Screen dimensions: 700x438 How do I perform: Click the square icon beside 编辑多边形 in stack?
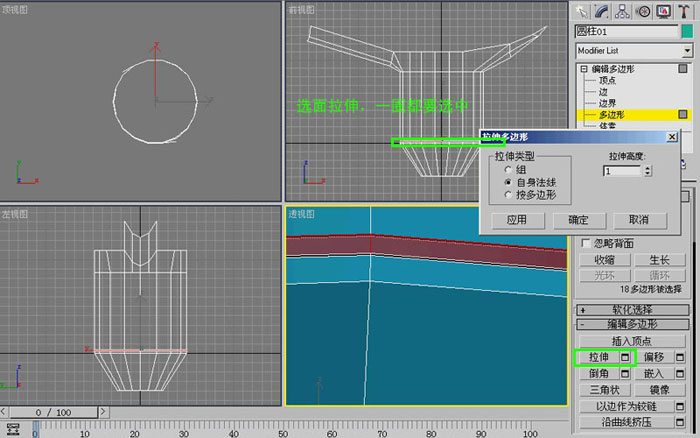click(683, 68)
